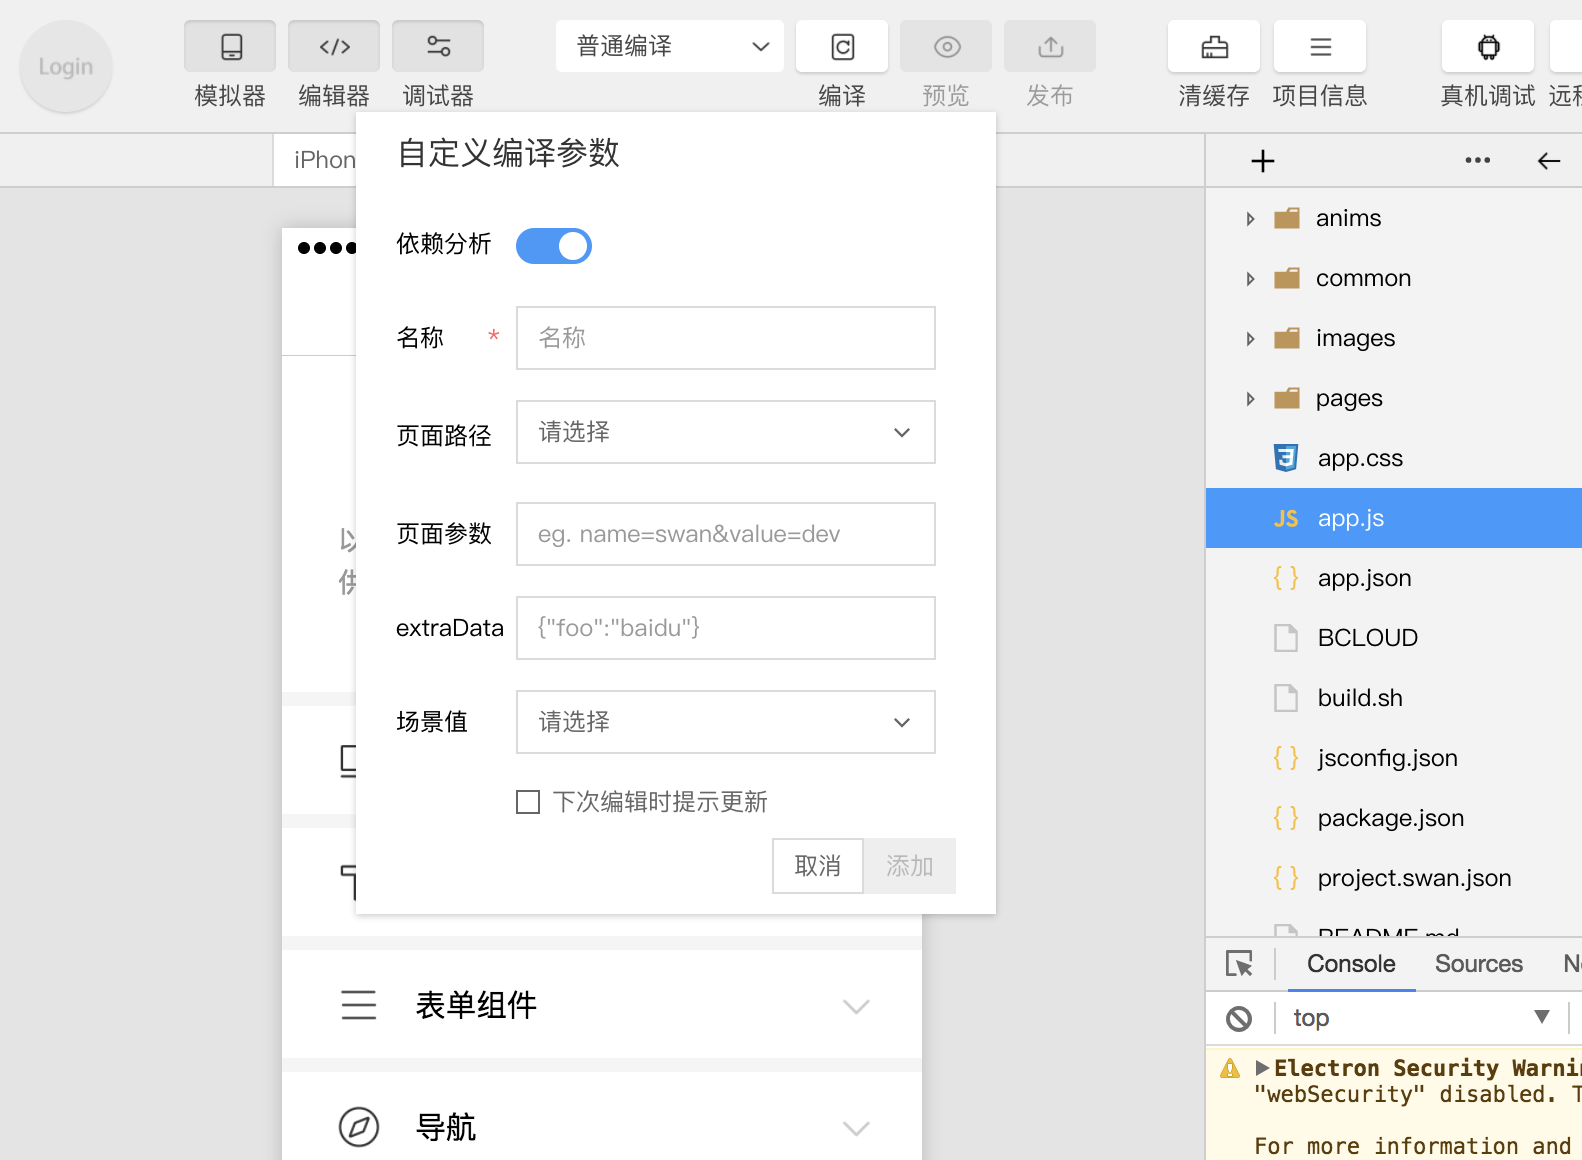The image size is (1582, 1160).
Task: Open the 页面路径 dropdown
Action: [726, 432]
